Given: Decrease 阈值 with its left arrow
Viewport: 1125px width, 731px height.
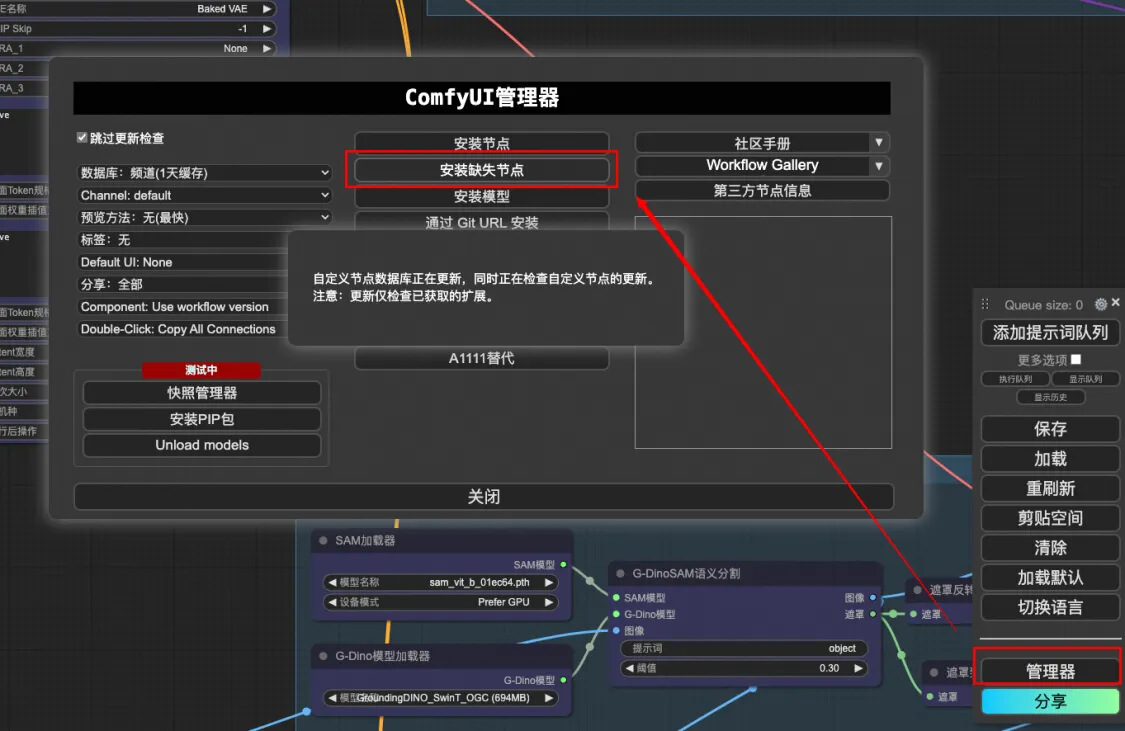Looking at the screenshot, I should [x=629, y=668].
